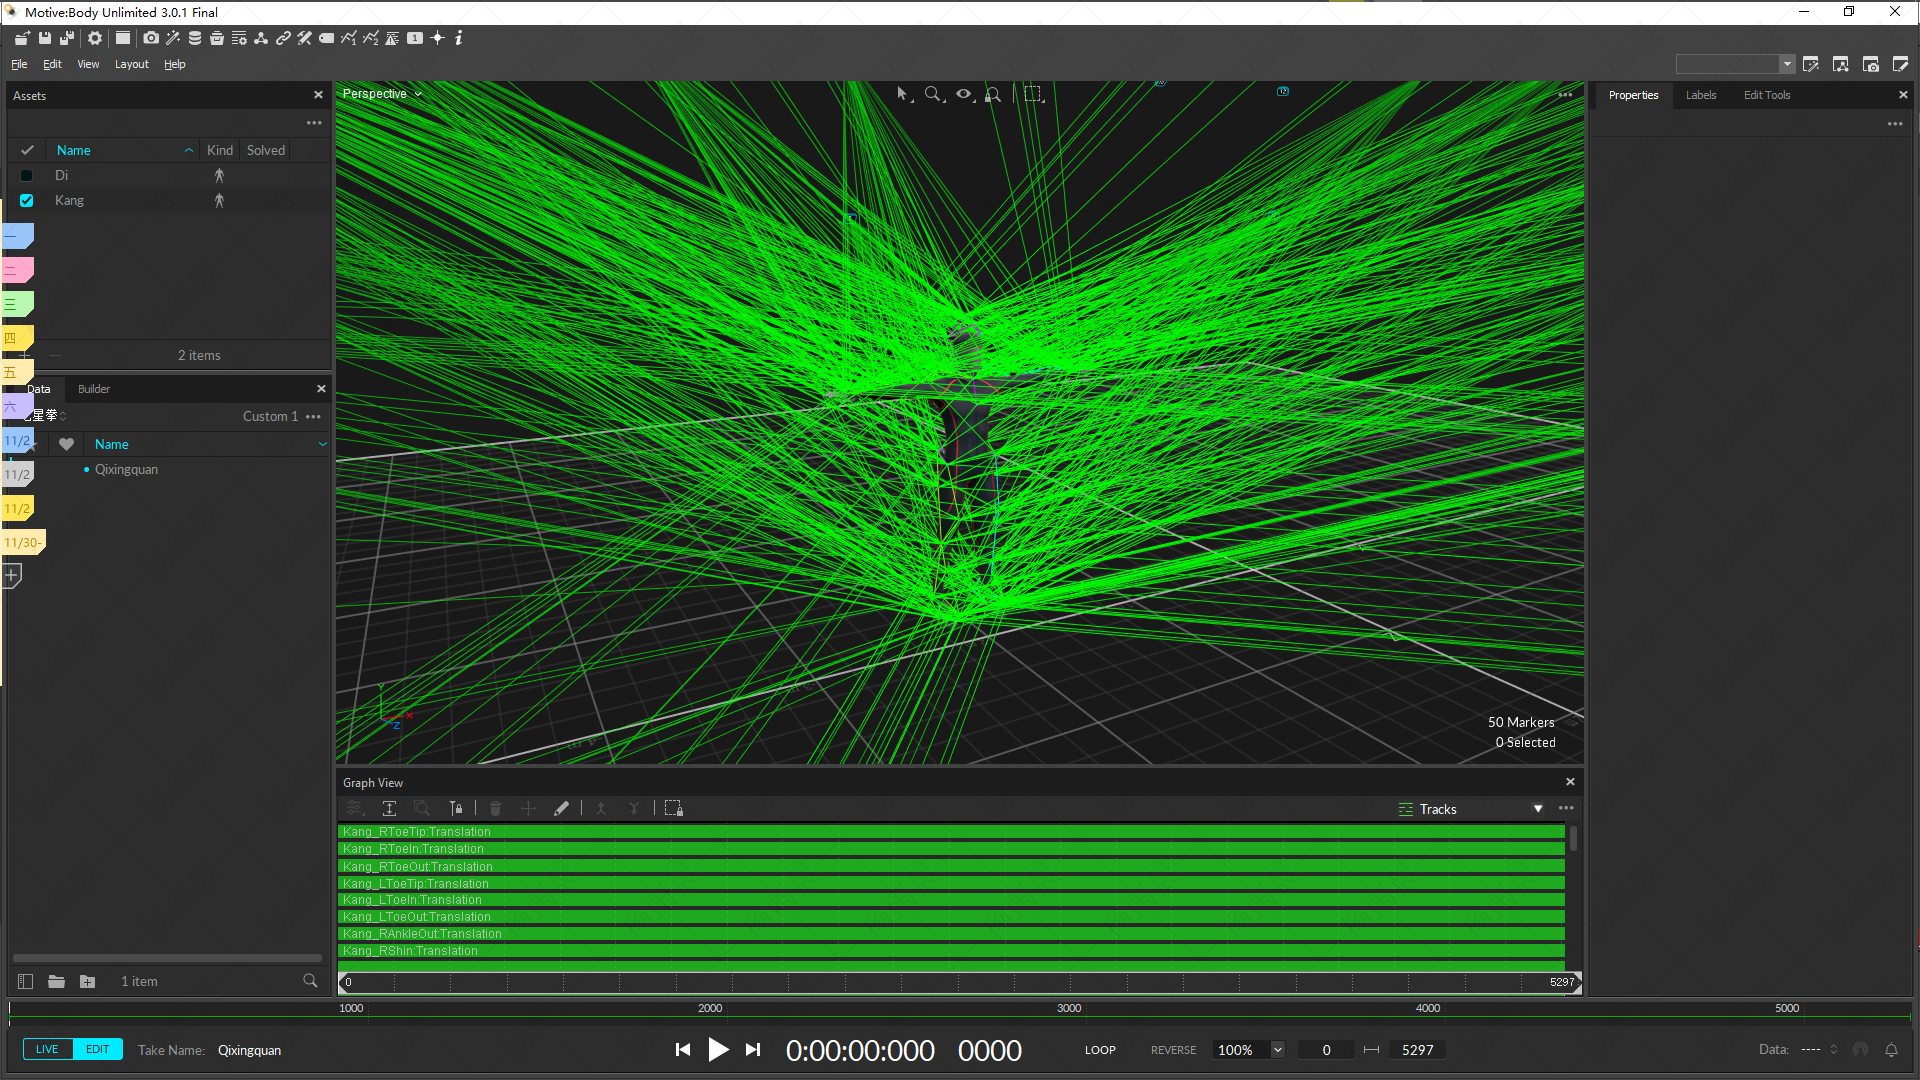This screenshot has width=1920, height=1080.
Task: Open the 100% playback speed dropdown
Action: tap(1277, 1050)
